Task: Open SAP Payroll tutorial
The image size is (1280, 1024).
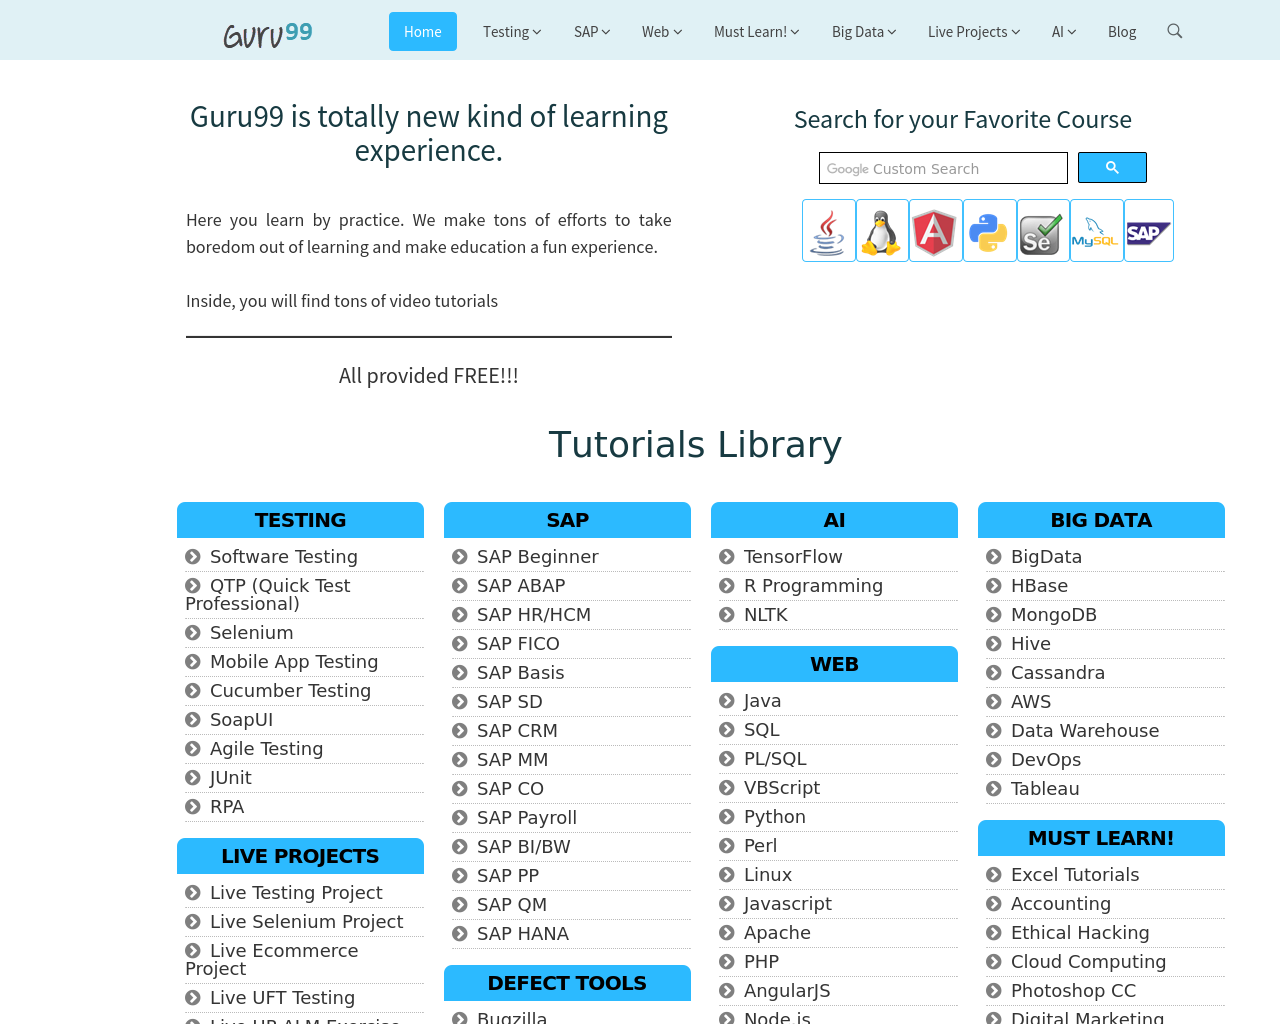Action: tap(527, 818)
